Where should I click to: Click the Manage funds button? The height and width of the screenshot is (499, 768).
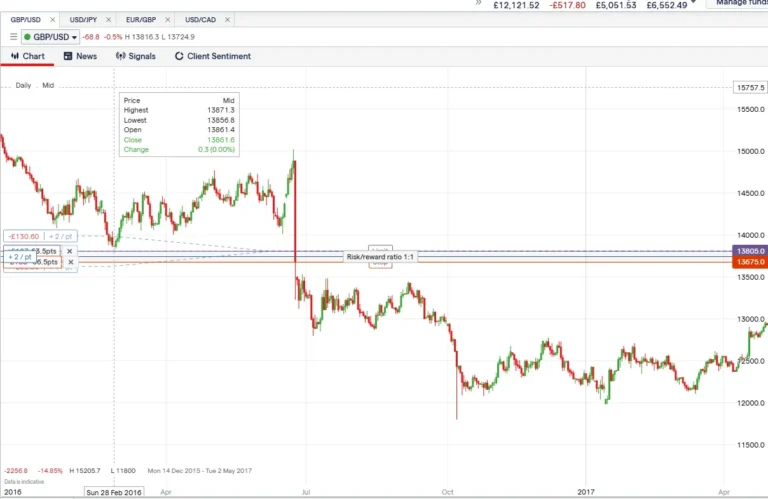click(x=737, y=3)
